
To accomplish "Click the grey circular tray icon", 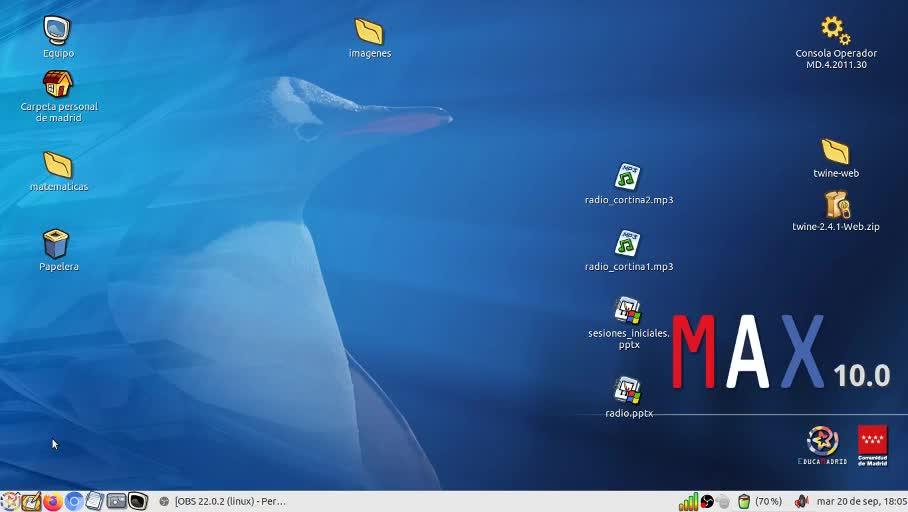I will pyautogui.click(x=722, y=502).
